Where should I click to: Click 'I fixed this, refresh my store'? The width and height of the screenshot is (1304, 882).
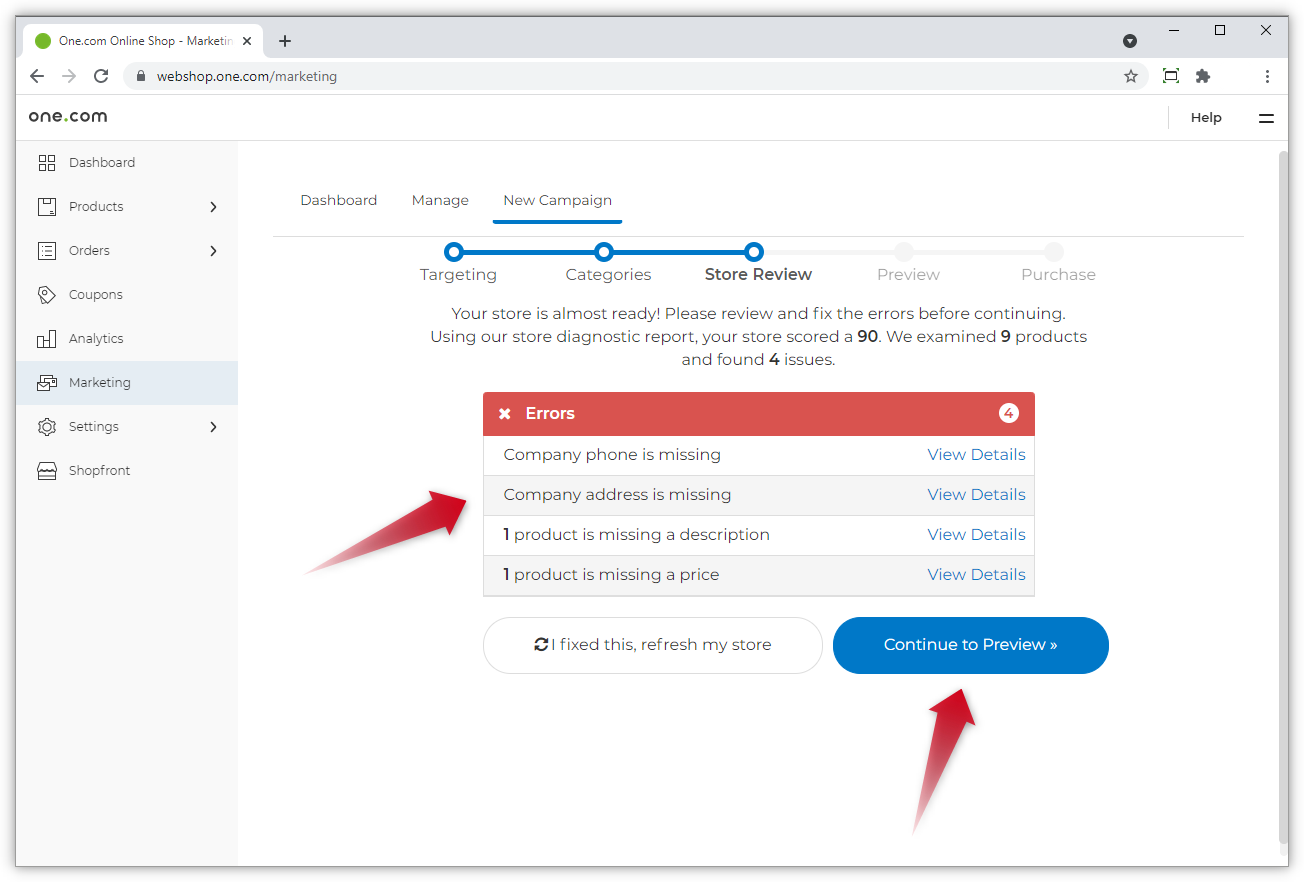pos(652,645)
